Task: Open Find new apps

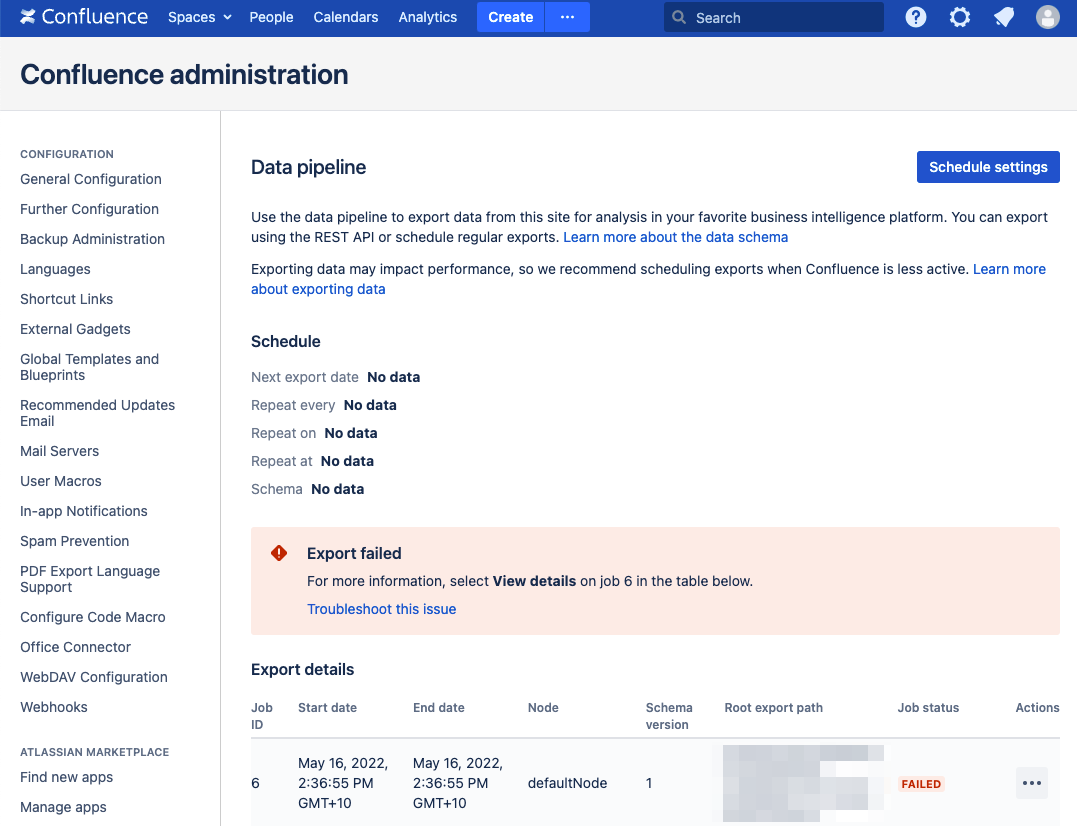Action: coord(66,777)
